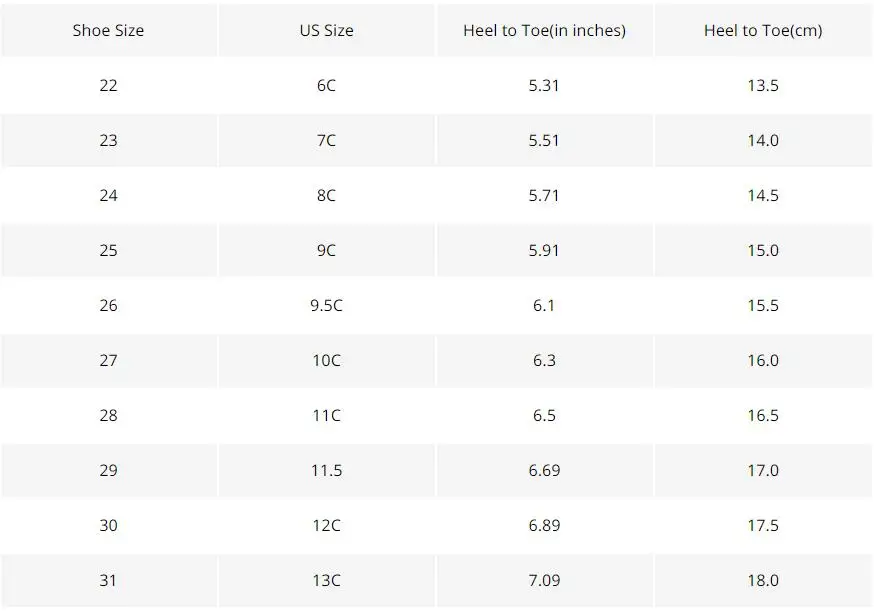Select the 6C US size cell
The image size is (874, 612).
pos(326,85)
